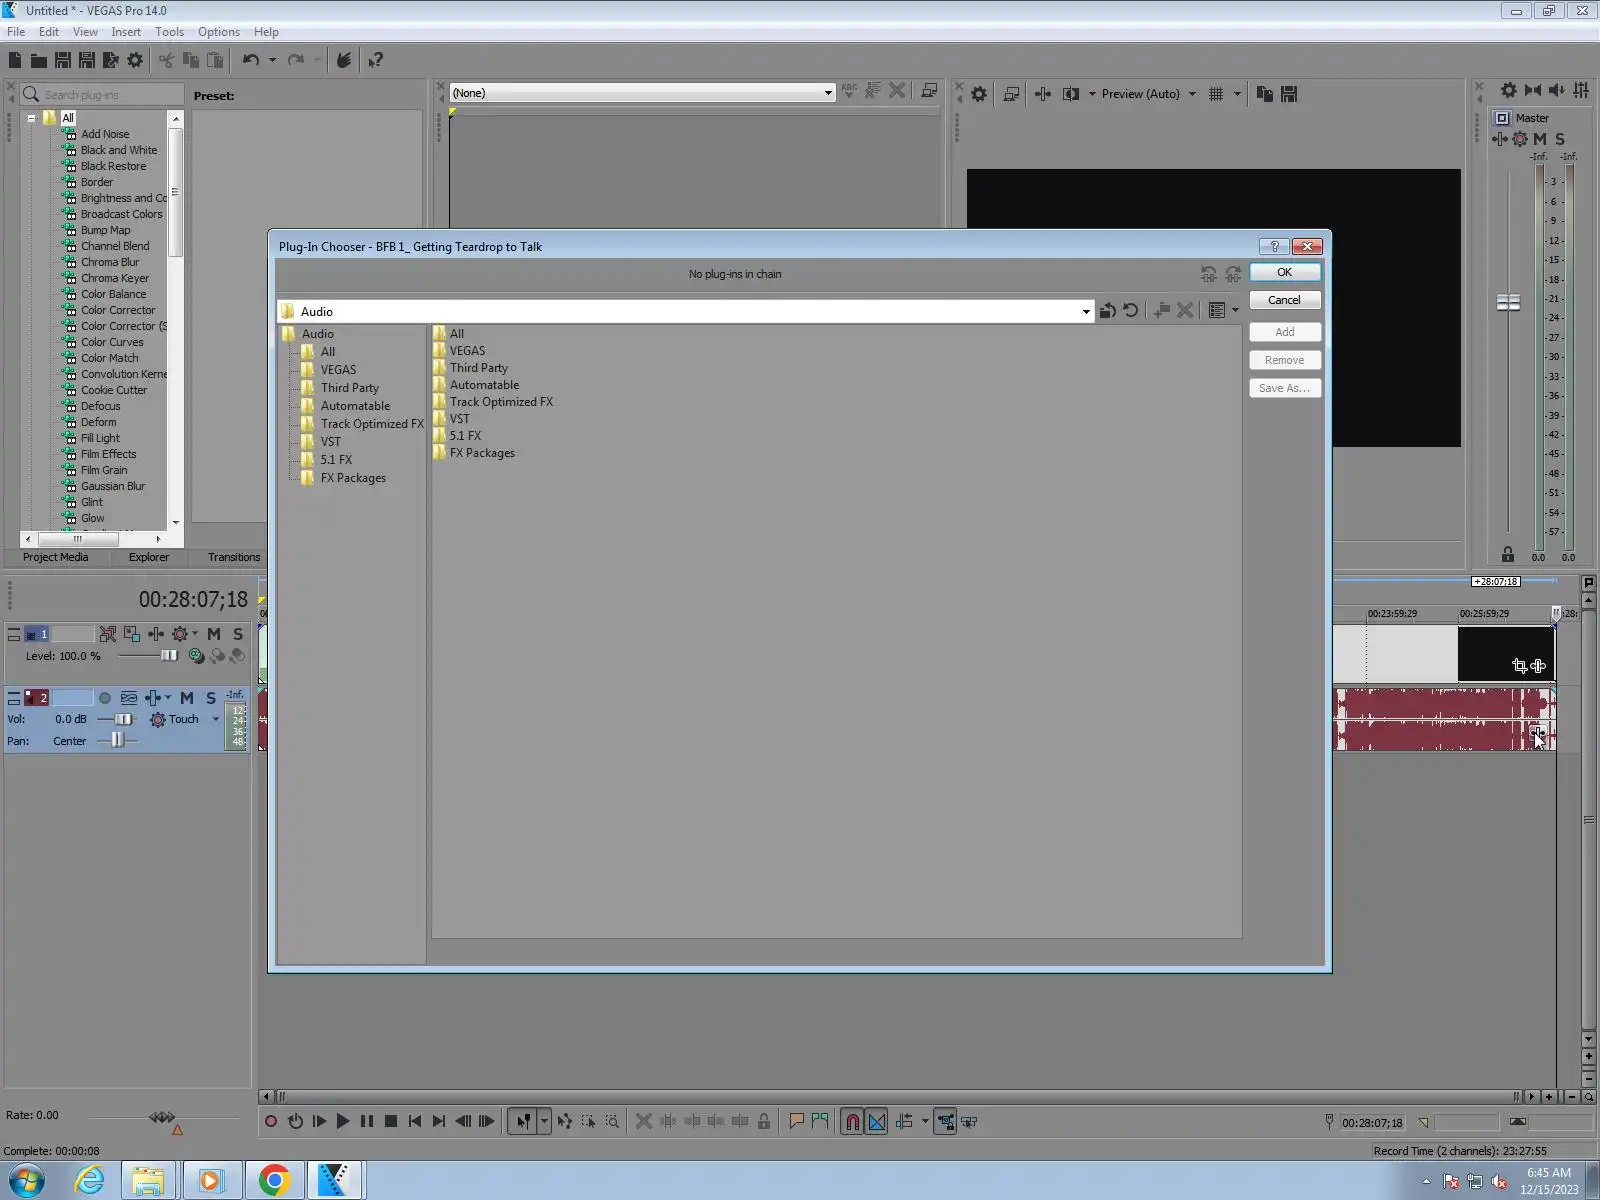Image resolution: width=1600 pixels, height=1200 pixels.
Task: Toggle Loop Playback in transport bar
Action: click(x=295, y=1122)
